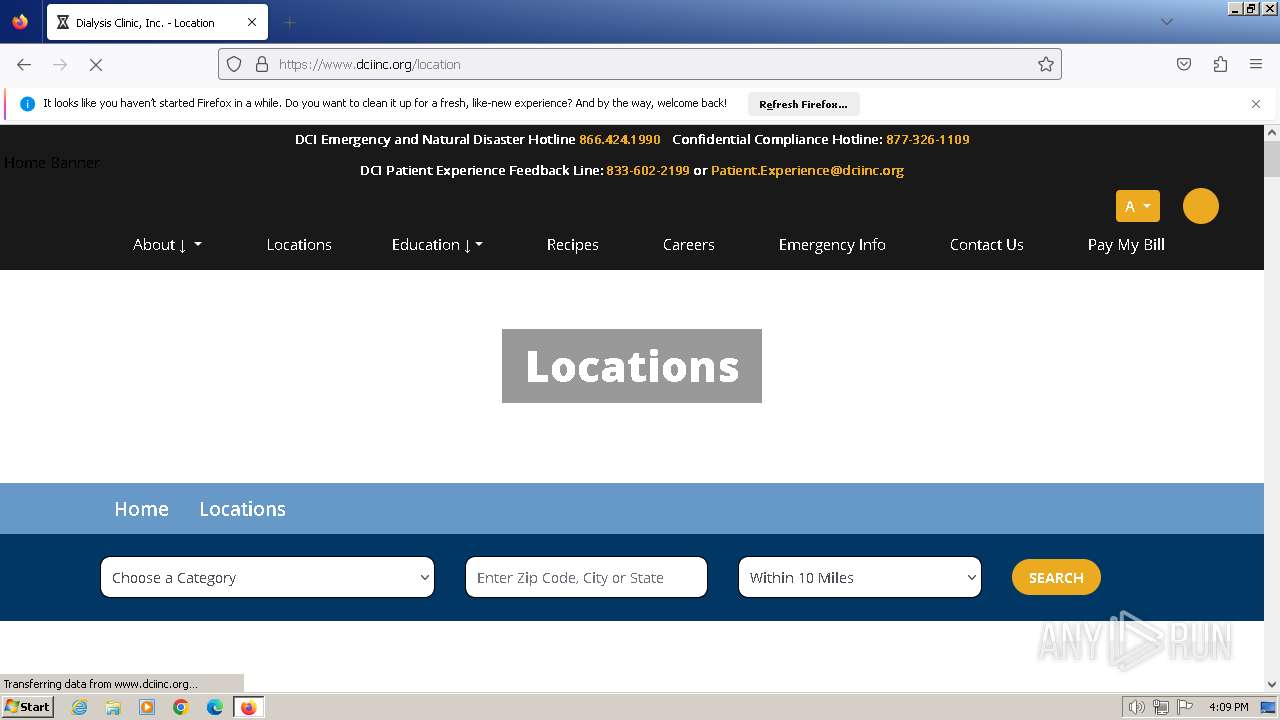Click compliance hotline 877-326-1109 link

[928, 139]
